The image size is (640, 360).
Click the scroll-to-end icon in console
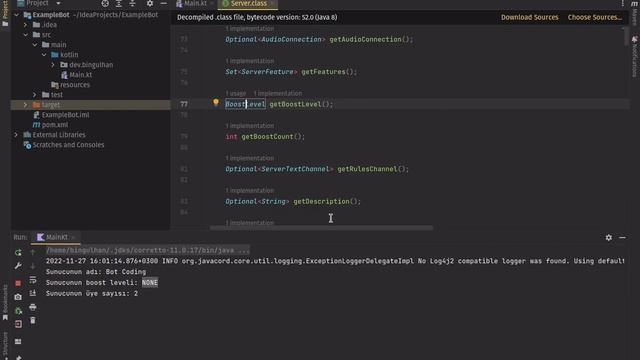(x=33, y=293)
